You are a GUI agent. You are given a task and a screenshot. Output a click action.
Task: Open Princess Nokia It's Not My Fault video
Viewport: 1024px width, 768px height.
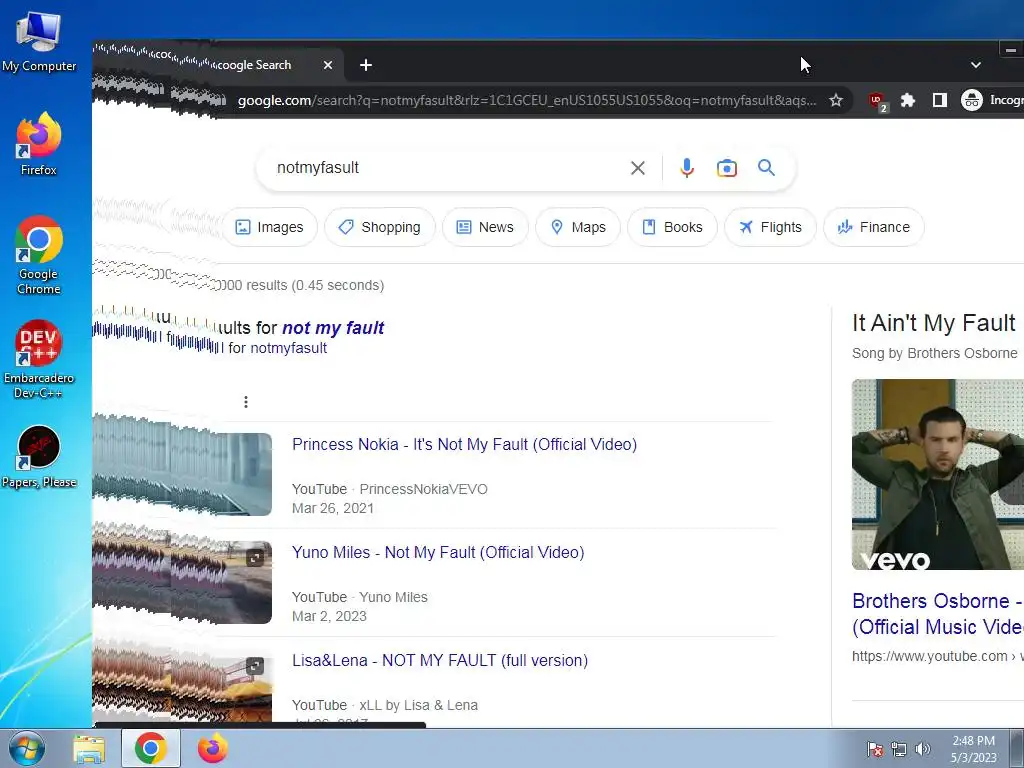tap(464, 445)
